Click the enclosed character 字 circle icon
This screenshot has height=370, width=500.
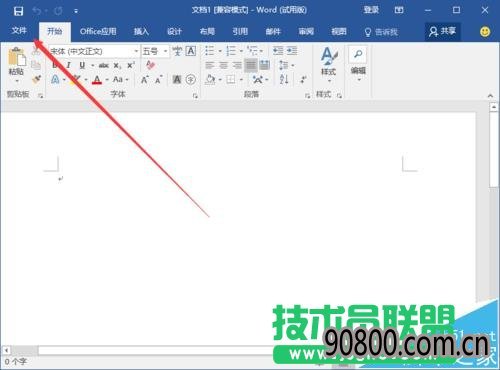[190, 79]
